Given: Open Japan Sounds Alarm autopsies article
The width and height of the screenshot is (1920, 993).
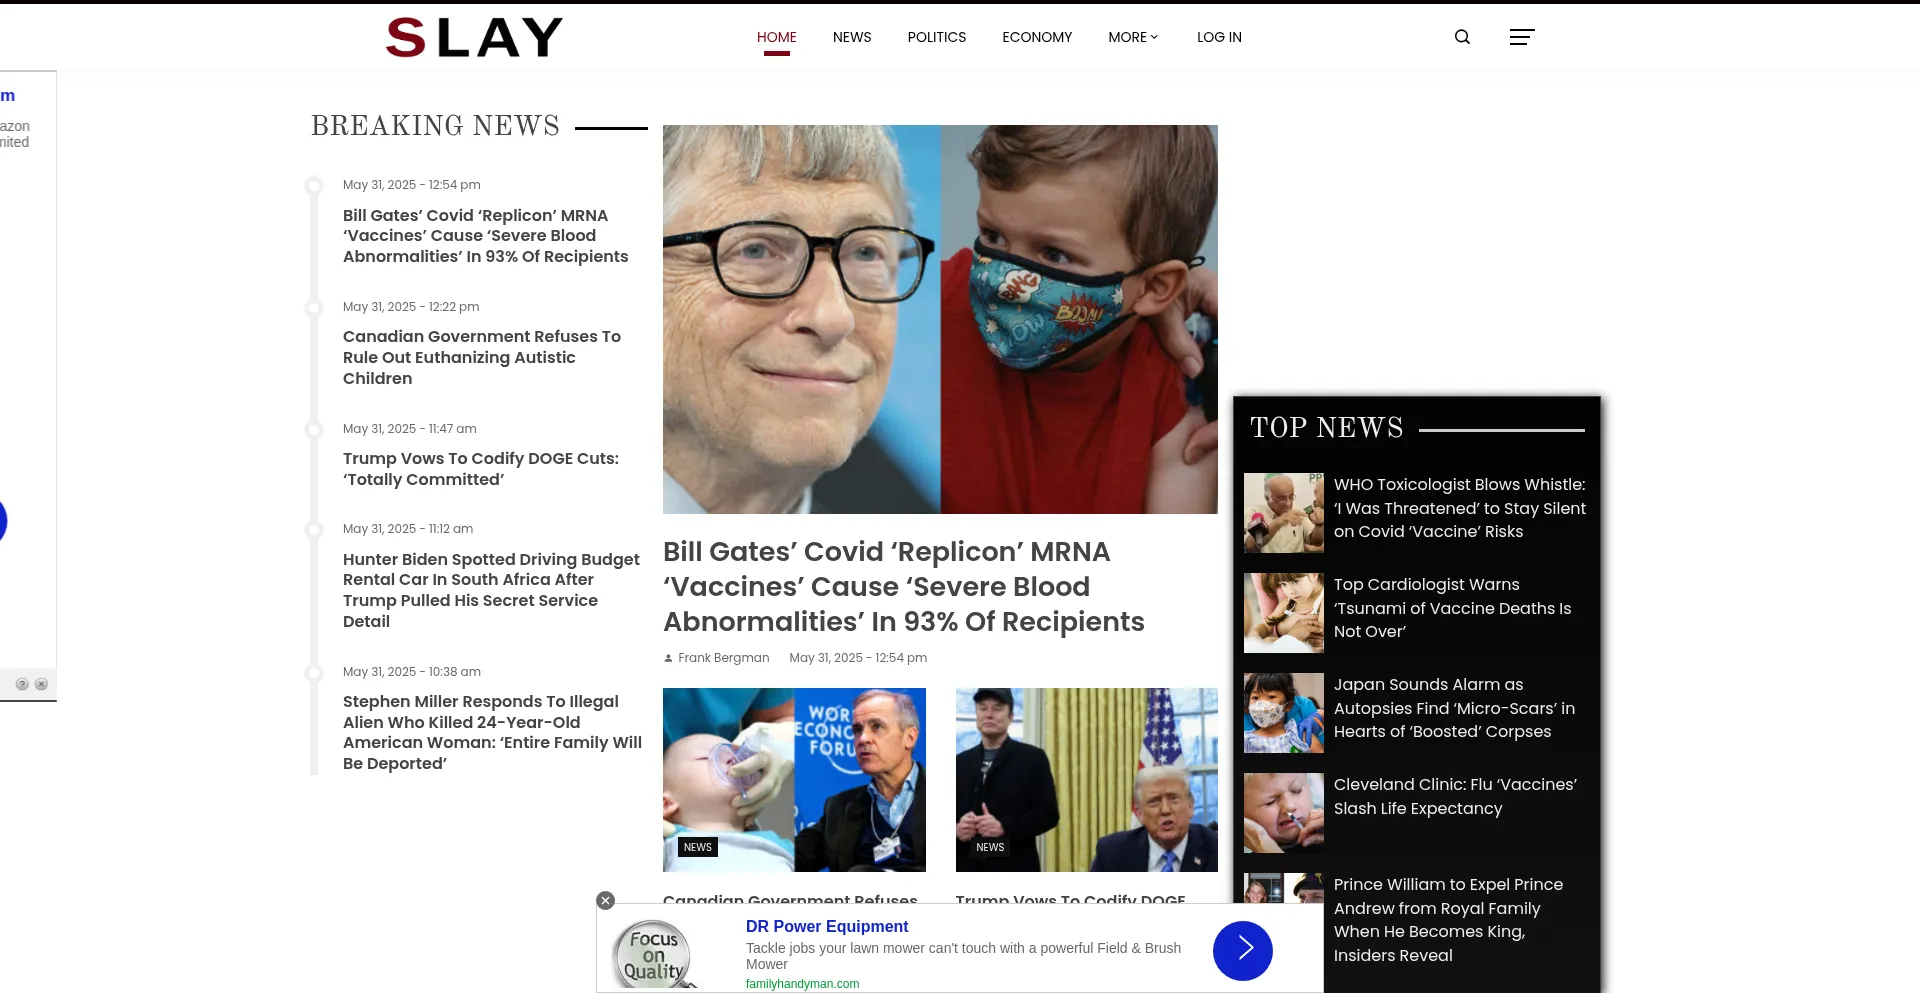Looking at the screenshot, I should [1454, 708].
